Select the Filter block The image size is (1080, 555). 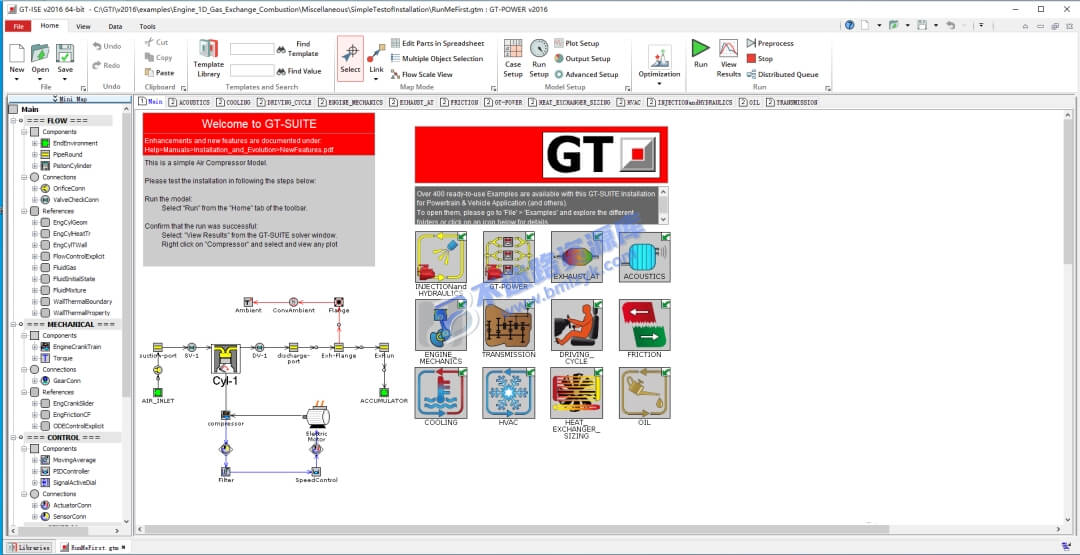pyautogui.click(x=225, y=472)
